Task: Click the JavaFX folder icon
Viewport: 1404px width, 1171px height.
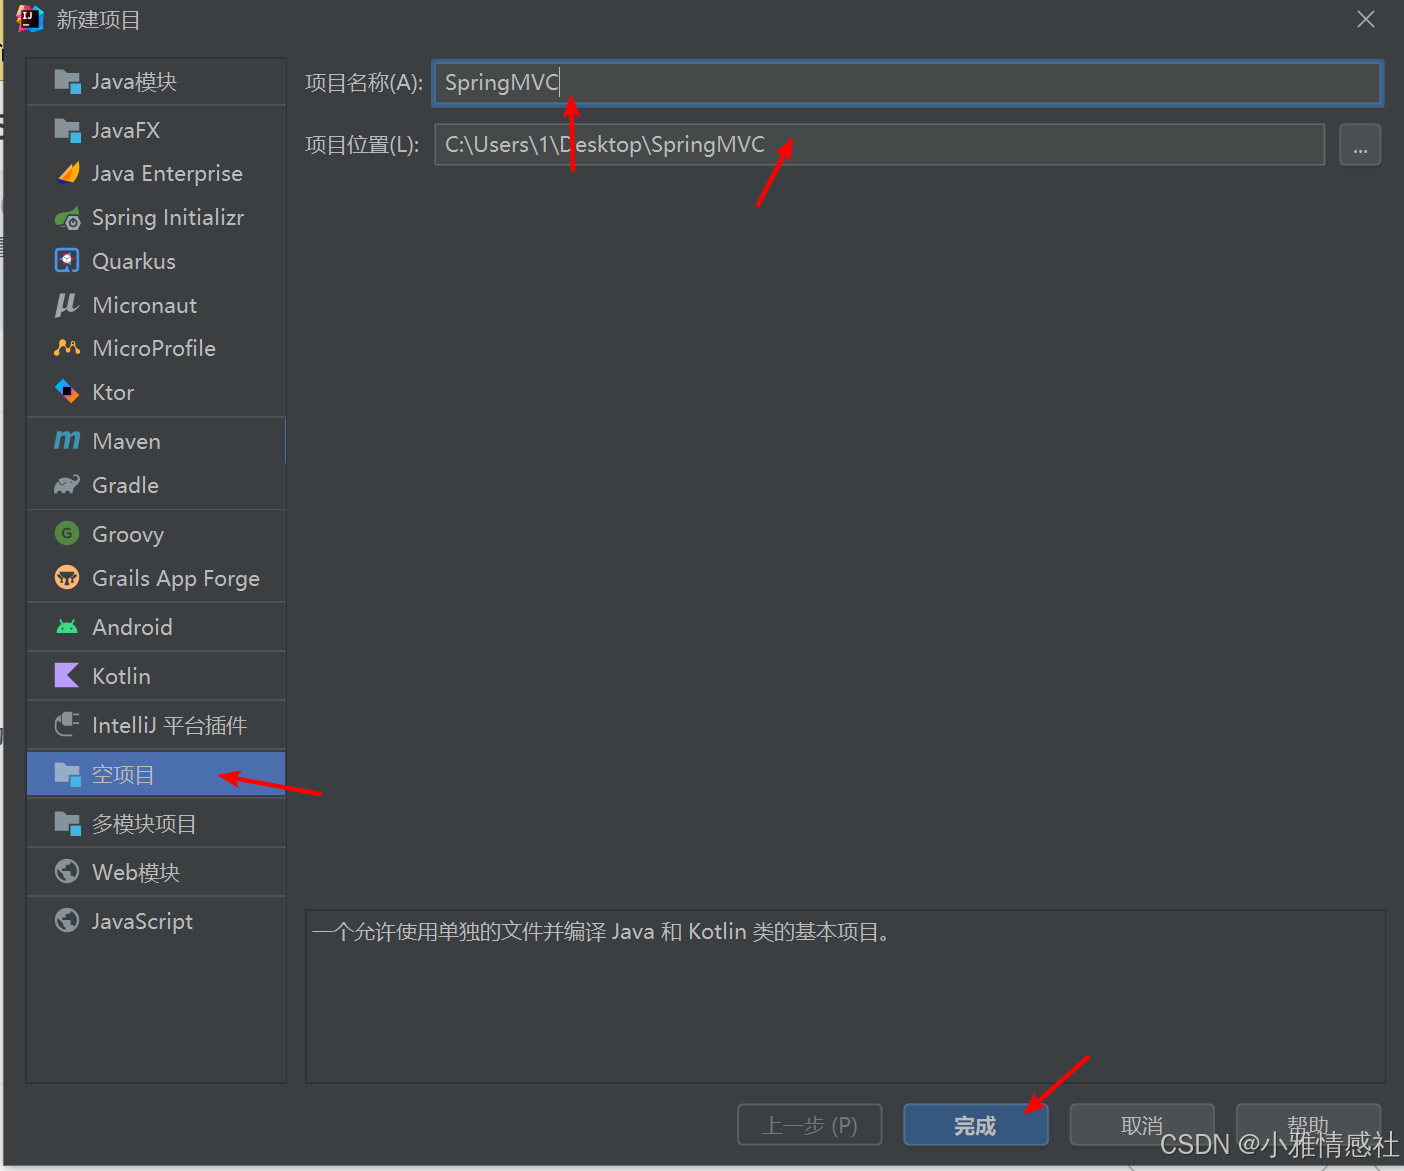Action: tap(67, 130)
